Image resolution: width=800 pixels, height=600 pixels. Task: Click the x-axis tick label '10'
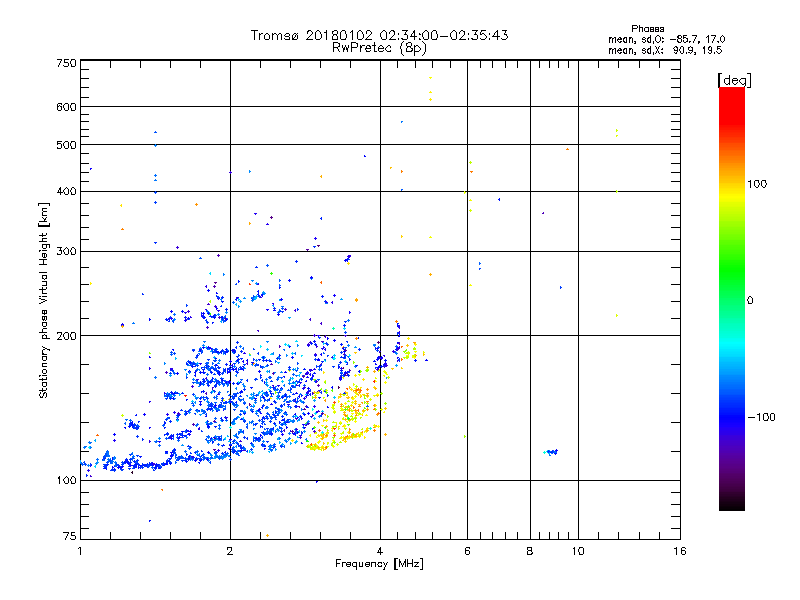pyautogui.click(x=578, y=551)
